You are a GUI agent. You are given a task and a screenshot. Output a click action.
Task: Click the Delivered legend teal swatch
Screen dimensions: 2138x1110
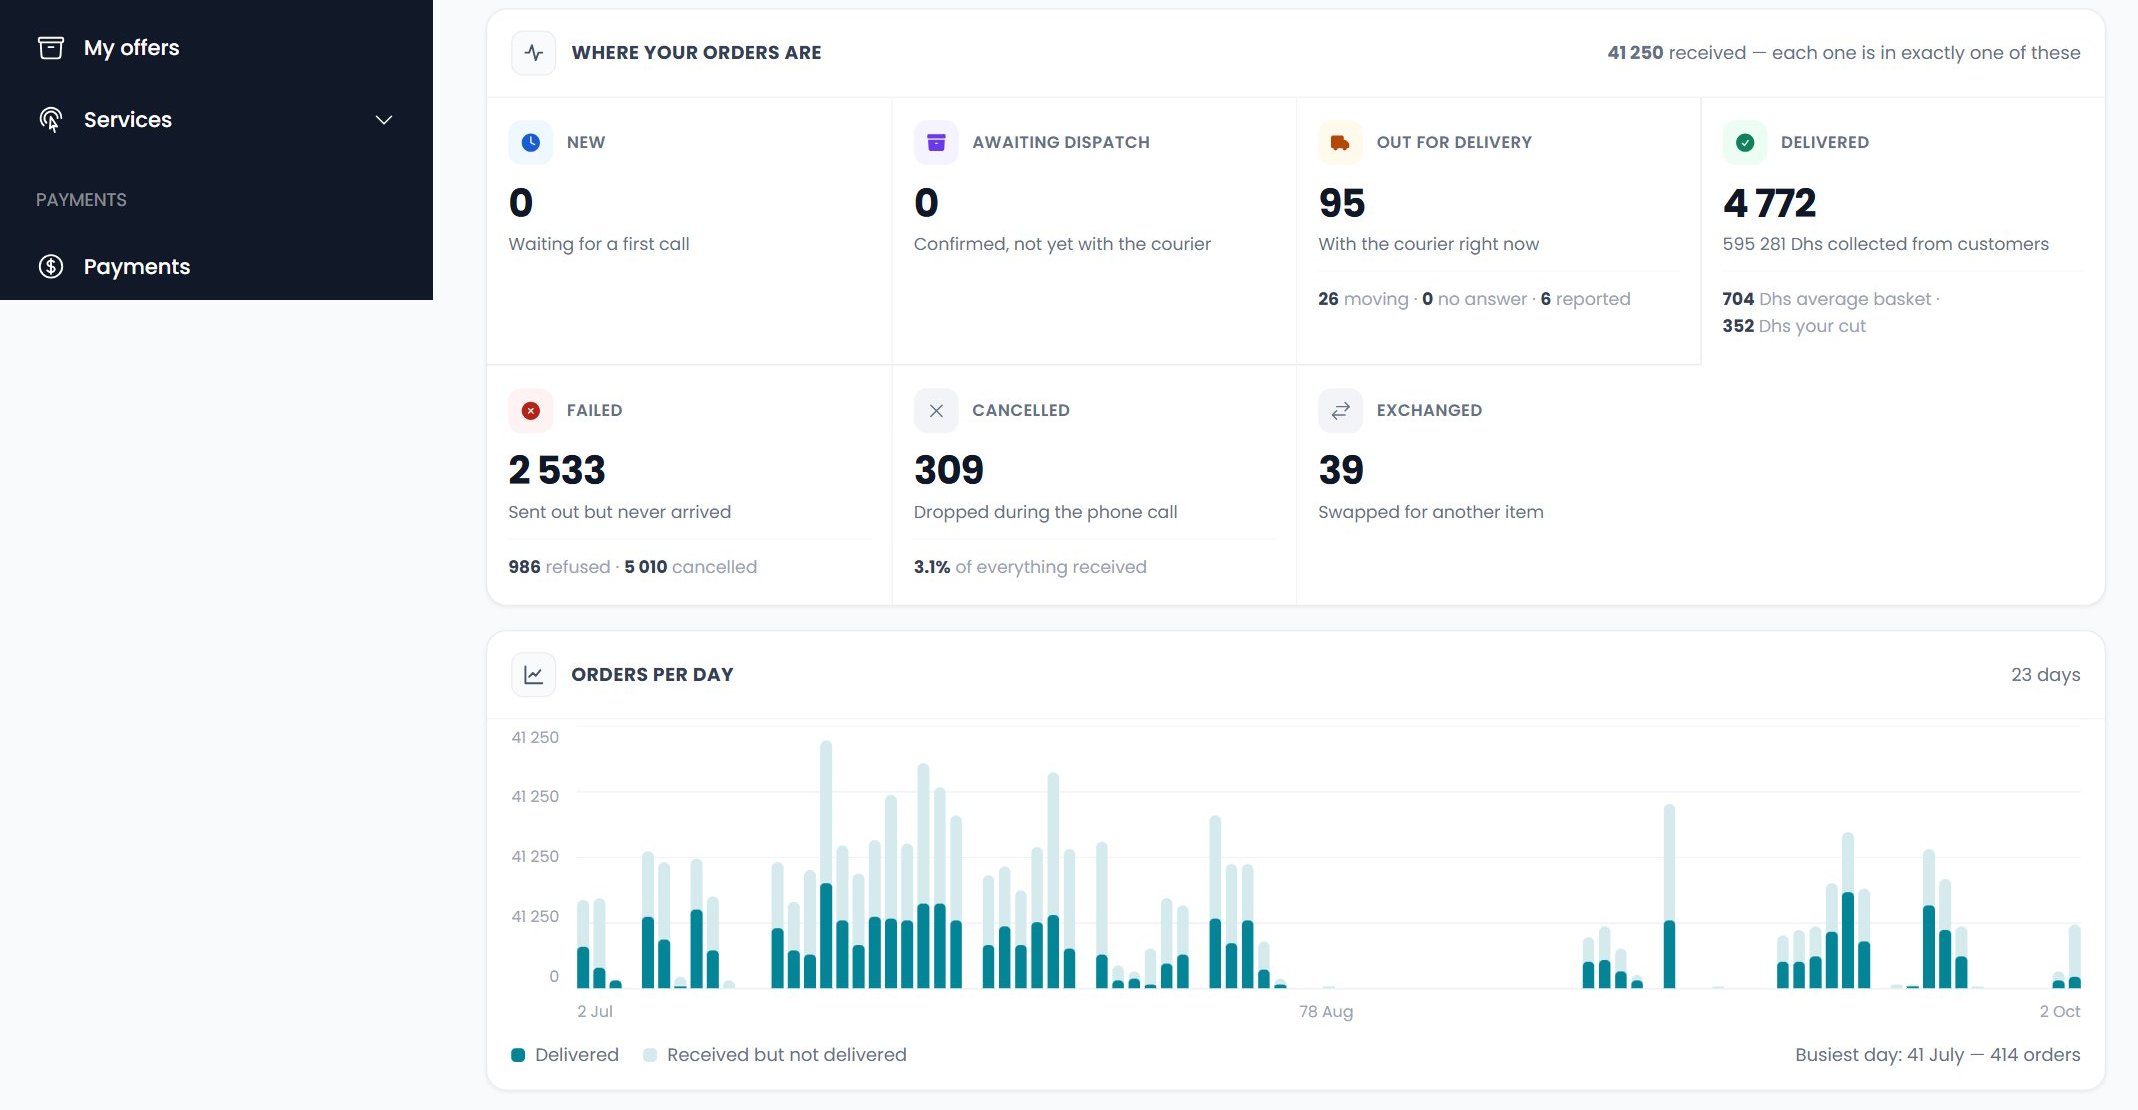click(518, 1055)
